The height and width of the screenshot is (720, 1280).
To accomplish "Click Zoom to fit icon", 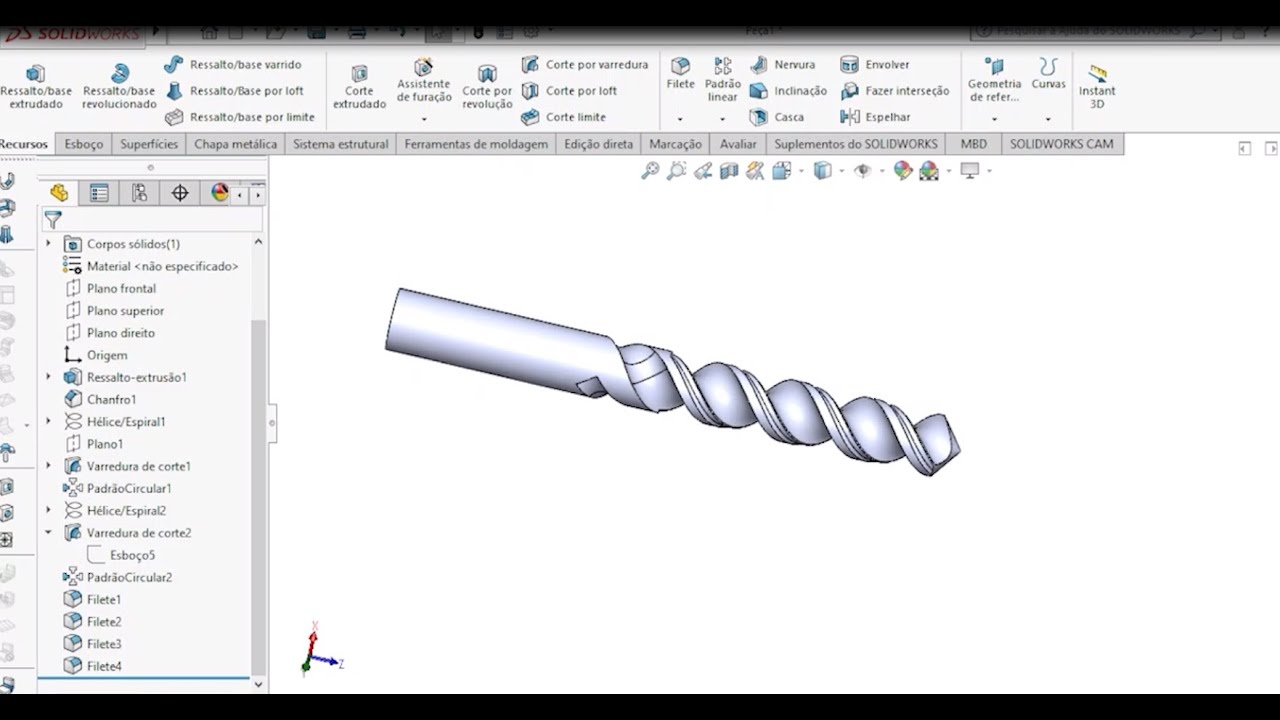I will pos(650,171).
